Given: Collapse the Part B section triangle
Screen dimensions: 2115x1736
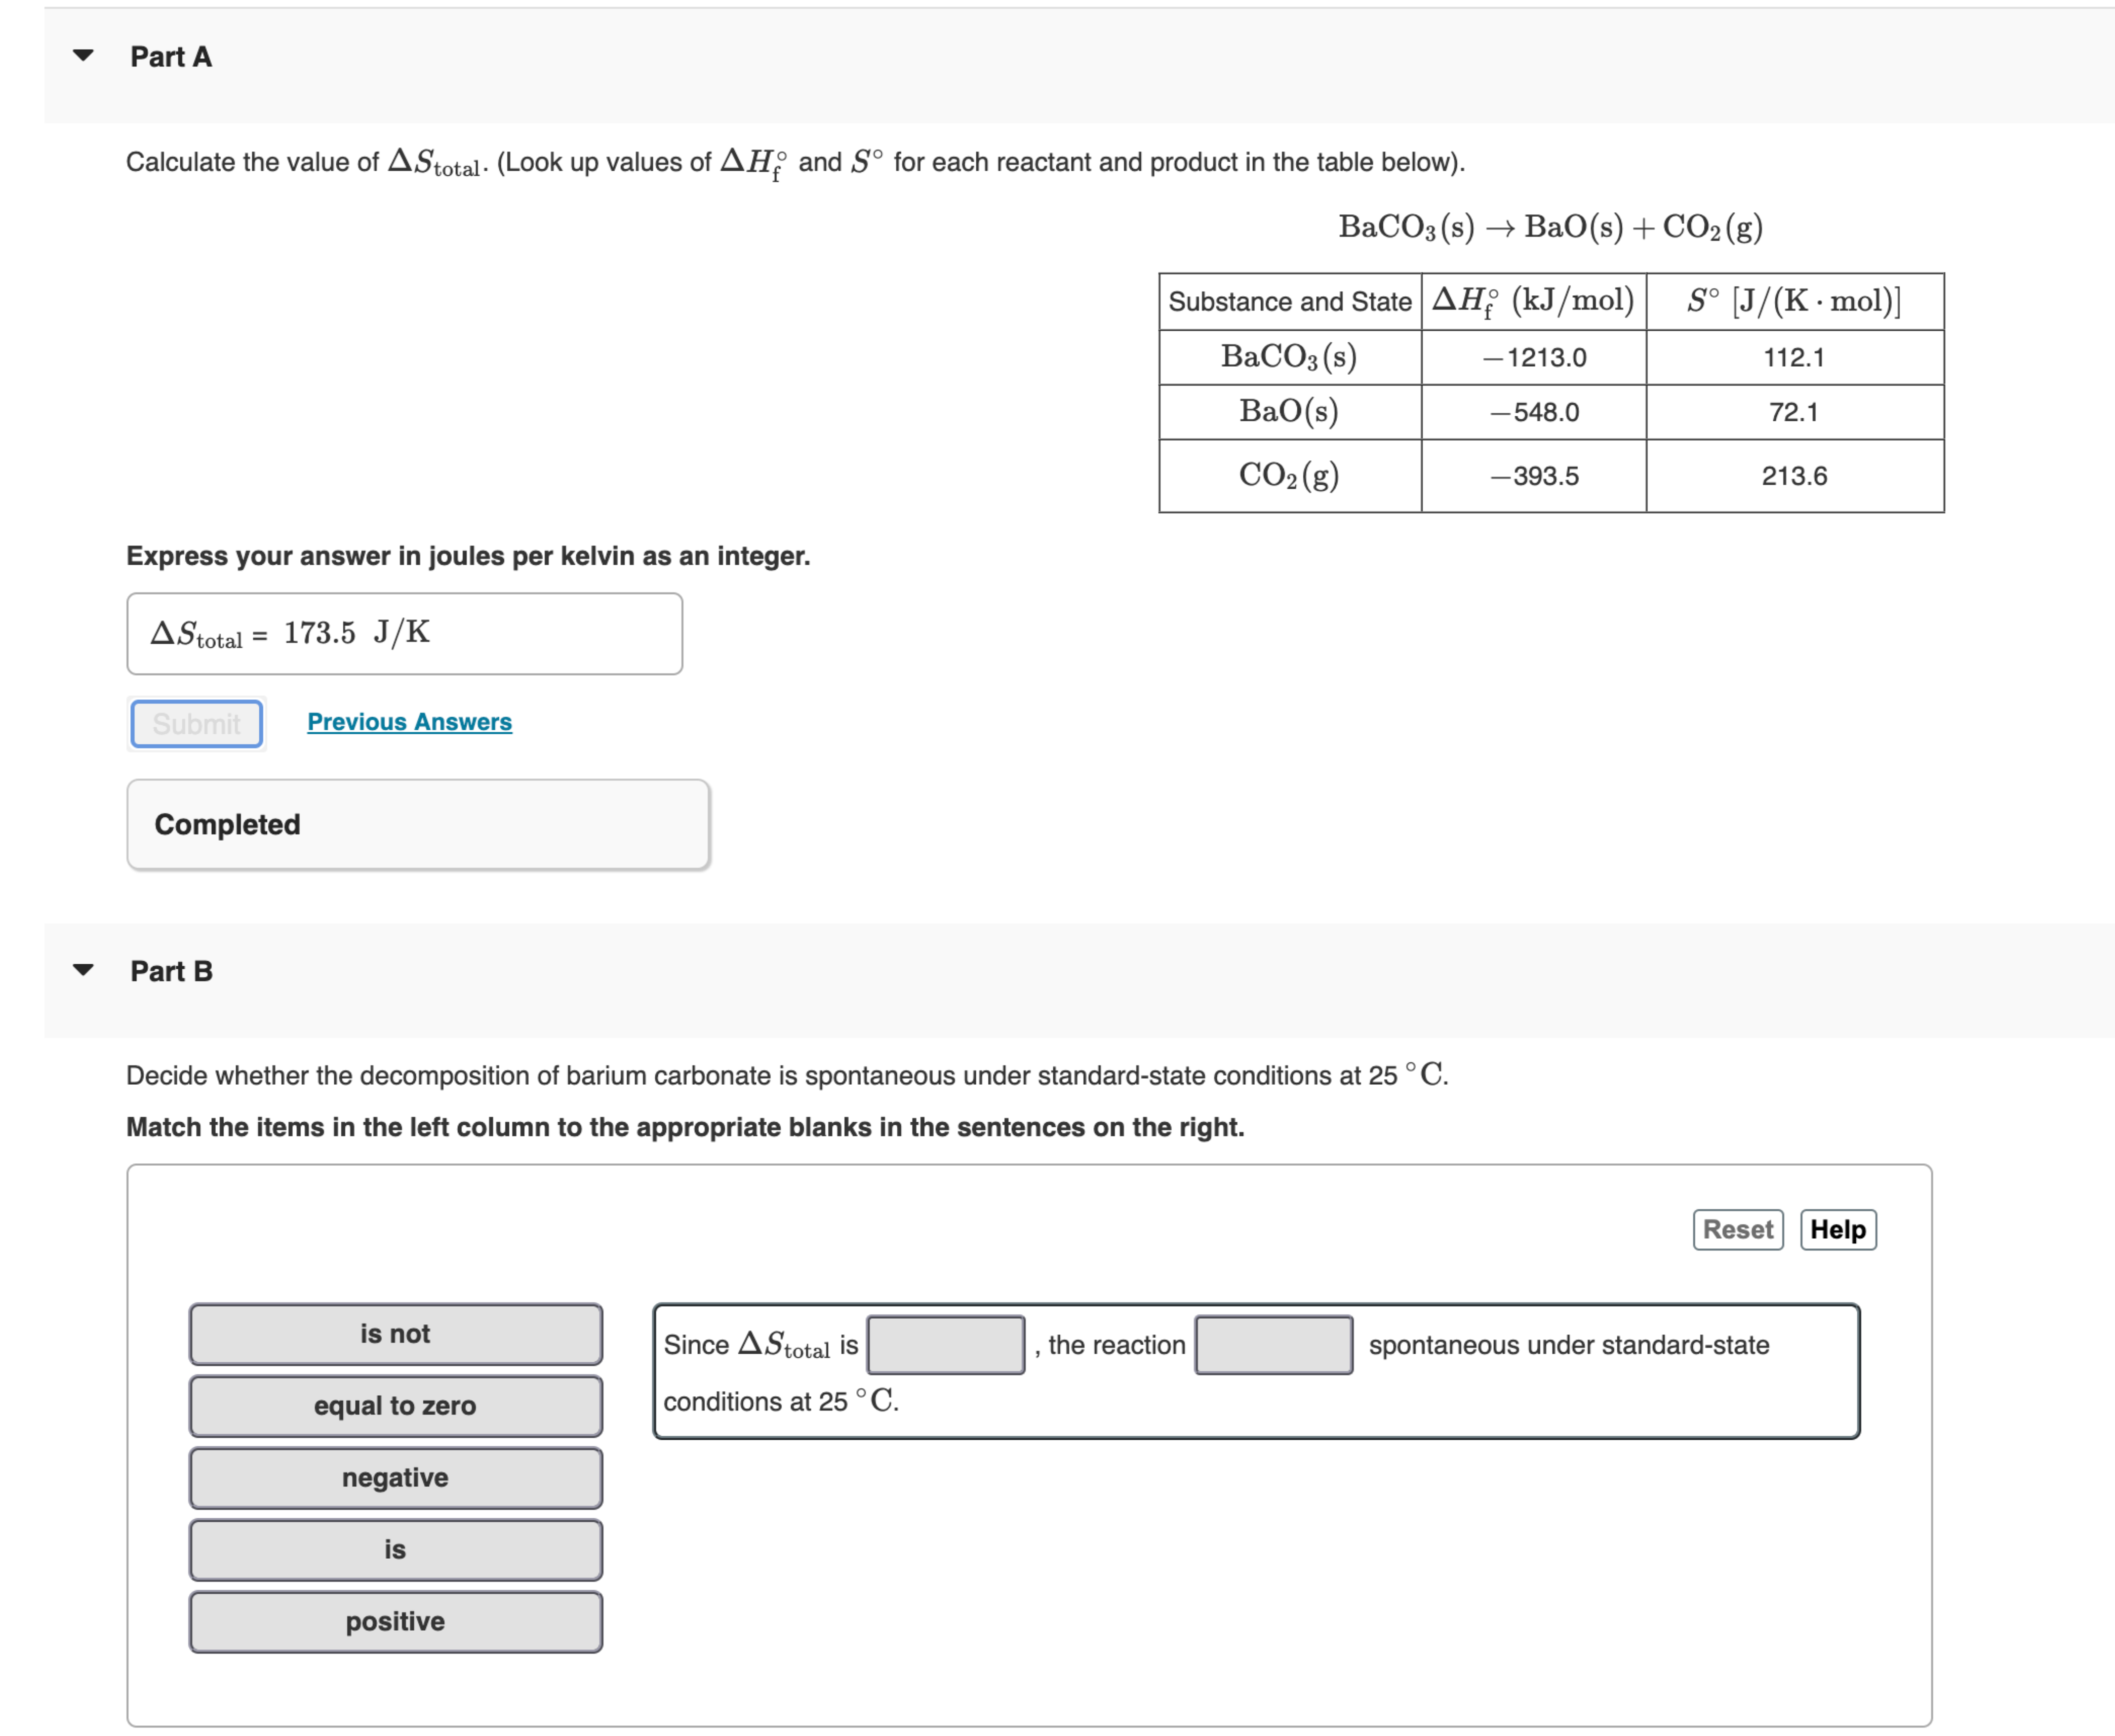Looking at the screenshot, I should (84, 971).
